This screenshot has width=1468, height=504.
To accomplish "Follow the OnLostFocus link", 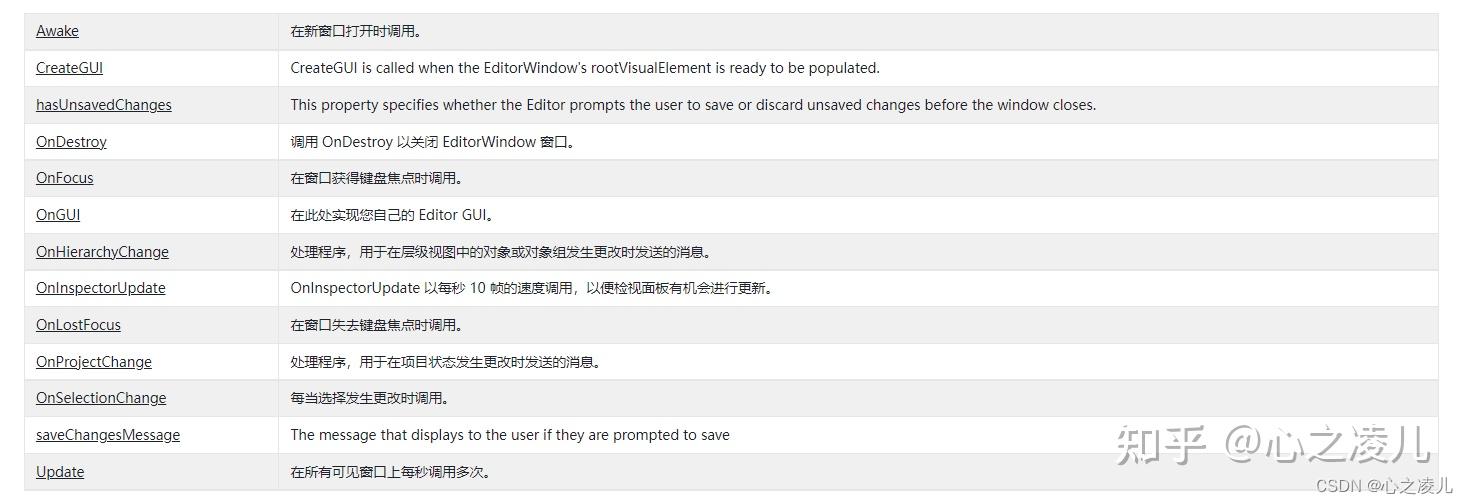I will coord(78,325).
